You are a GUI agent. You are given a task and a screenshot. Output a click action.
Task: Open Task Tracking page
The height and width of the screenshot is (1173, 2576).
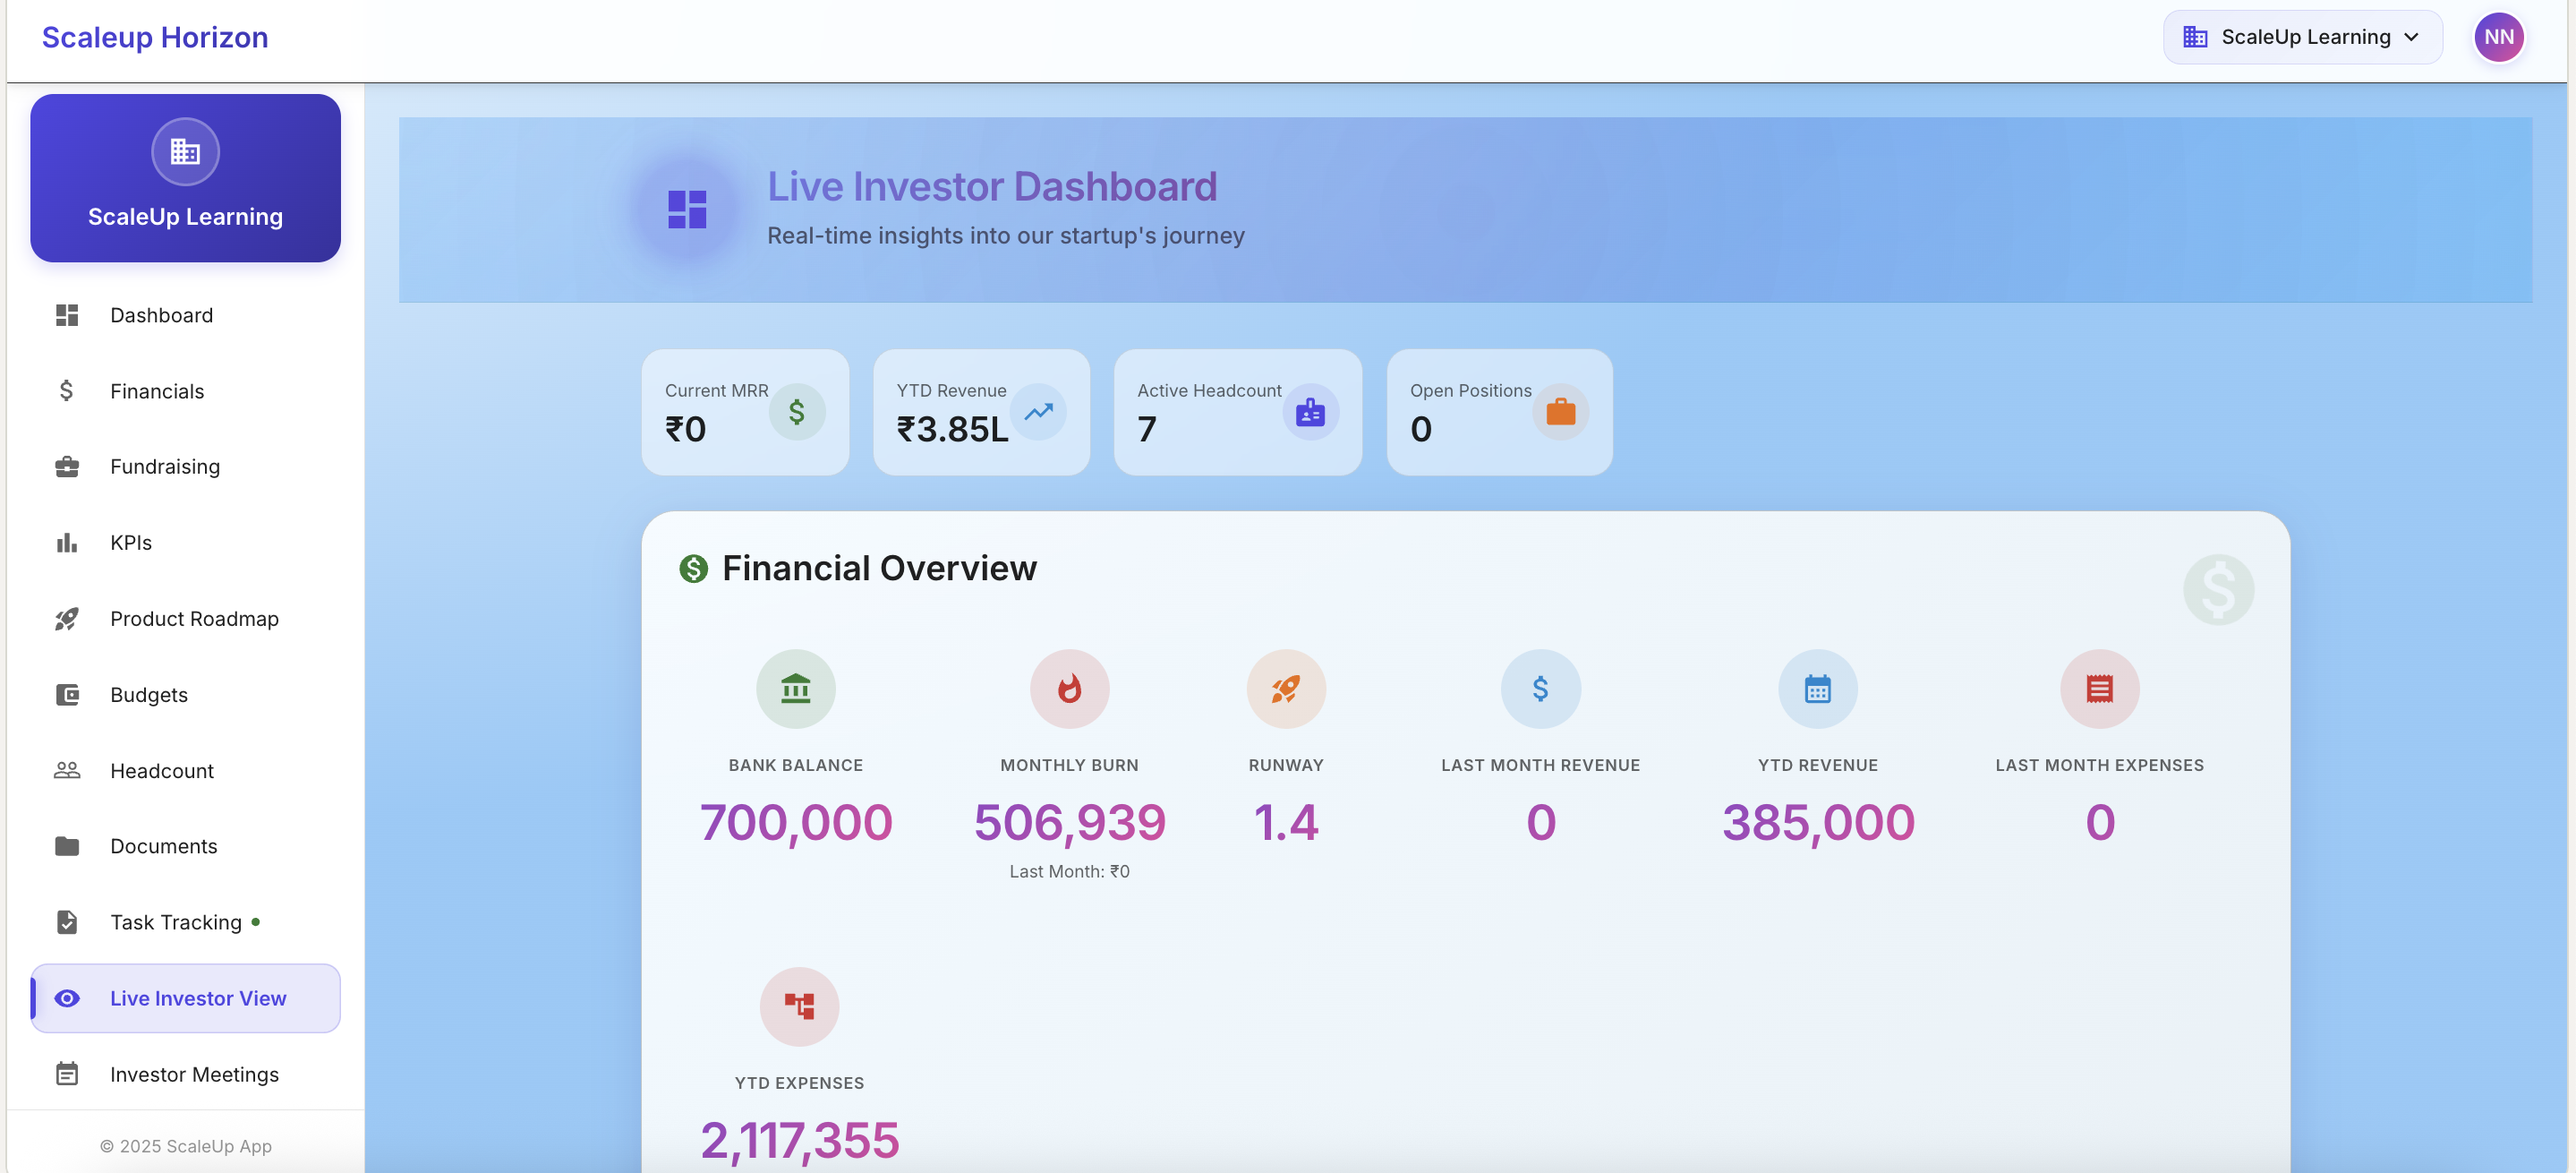click(185, 922)
